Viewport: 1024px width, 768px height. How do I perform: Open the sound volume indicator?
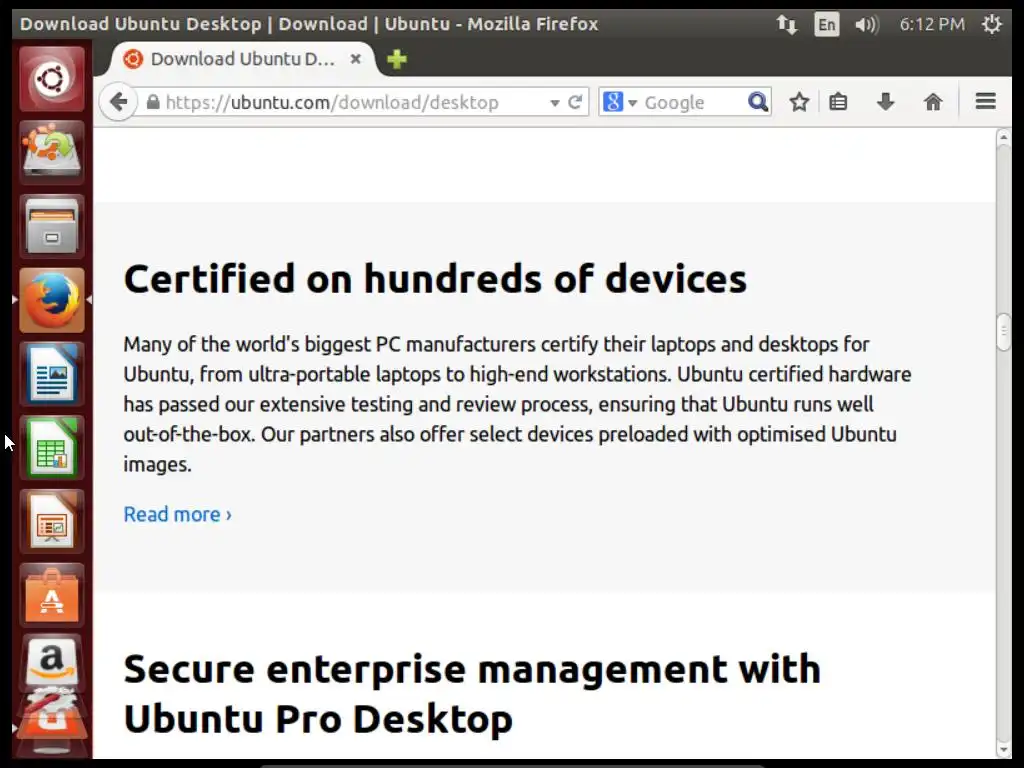tap(867, 25)
